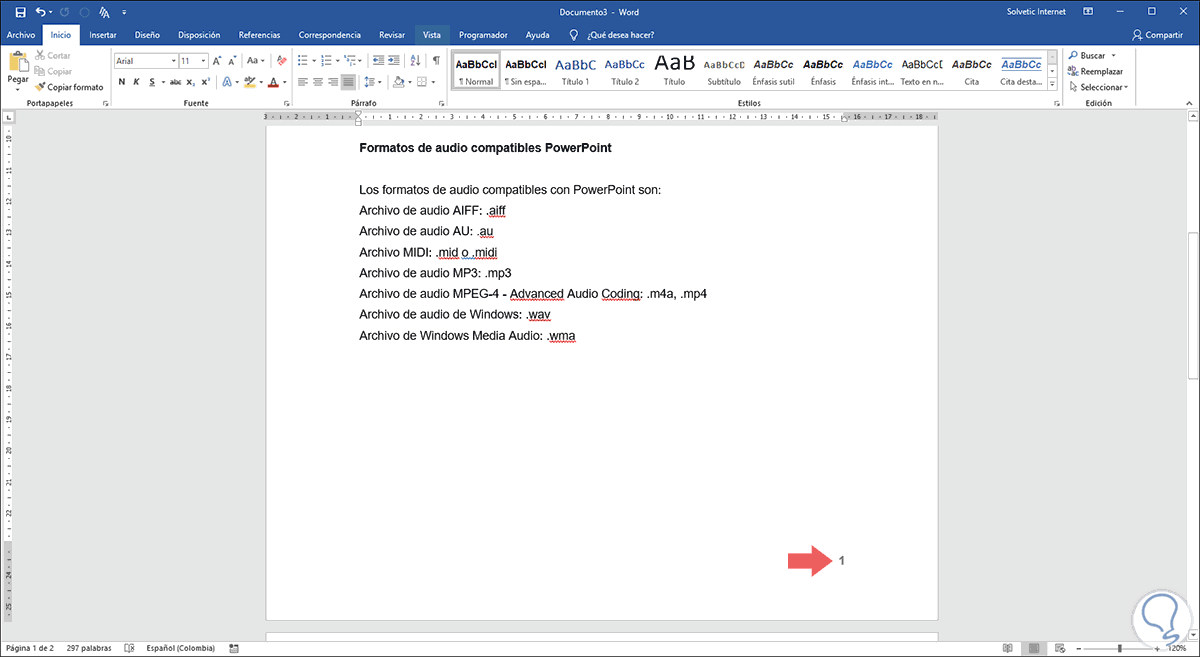Screen dimensions: 1200x657
Task: Open spelling check status bar icon
Action: (130, 648)
